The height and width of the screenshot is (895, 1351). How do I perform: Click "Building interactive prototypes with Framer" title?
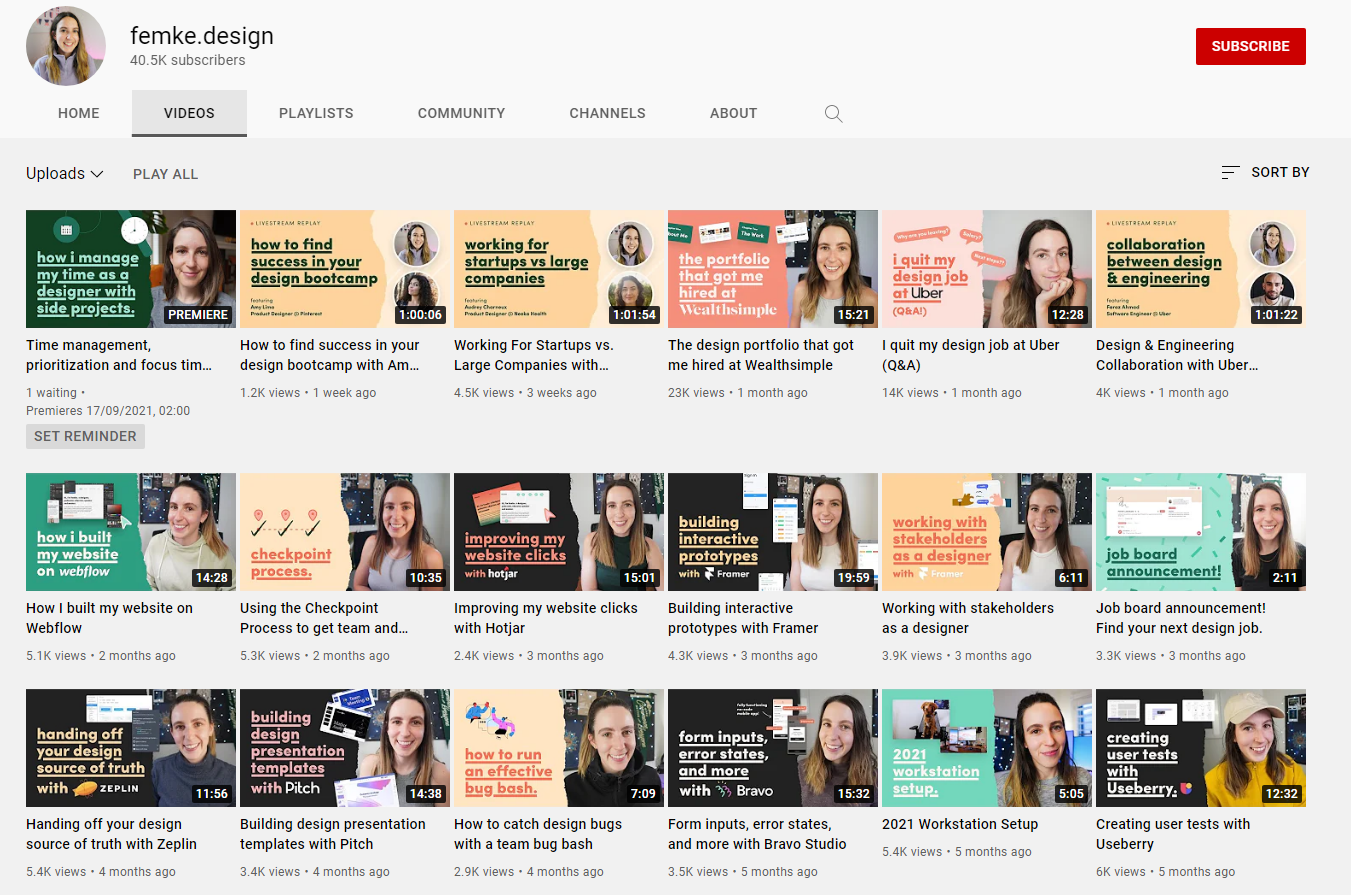[742, 618]
